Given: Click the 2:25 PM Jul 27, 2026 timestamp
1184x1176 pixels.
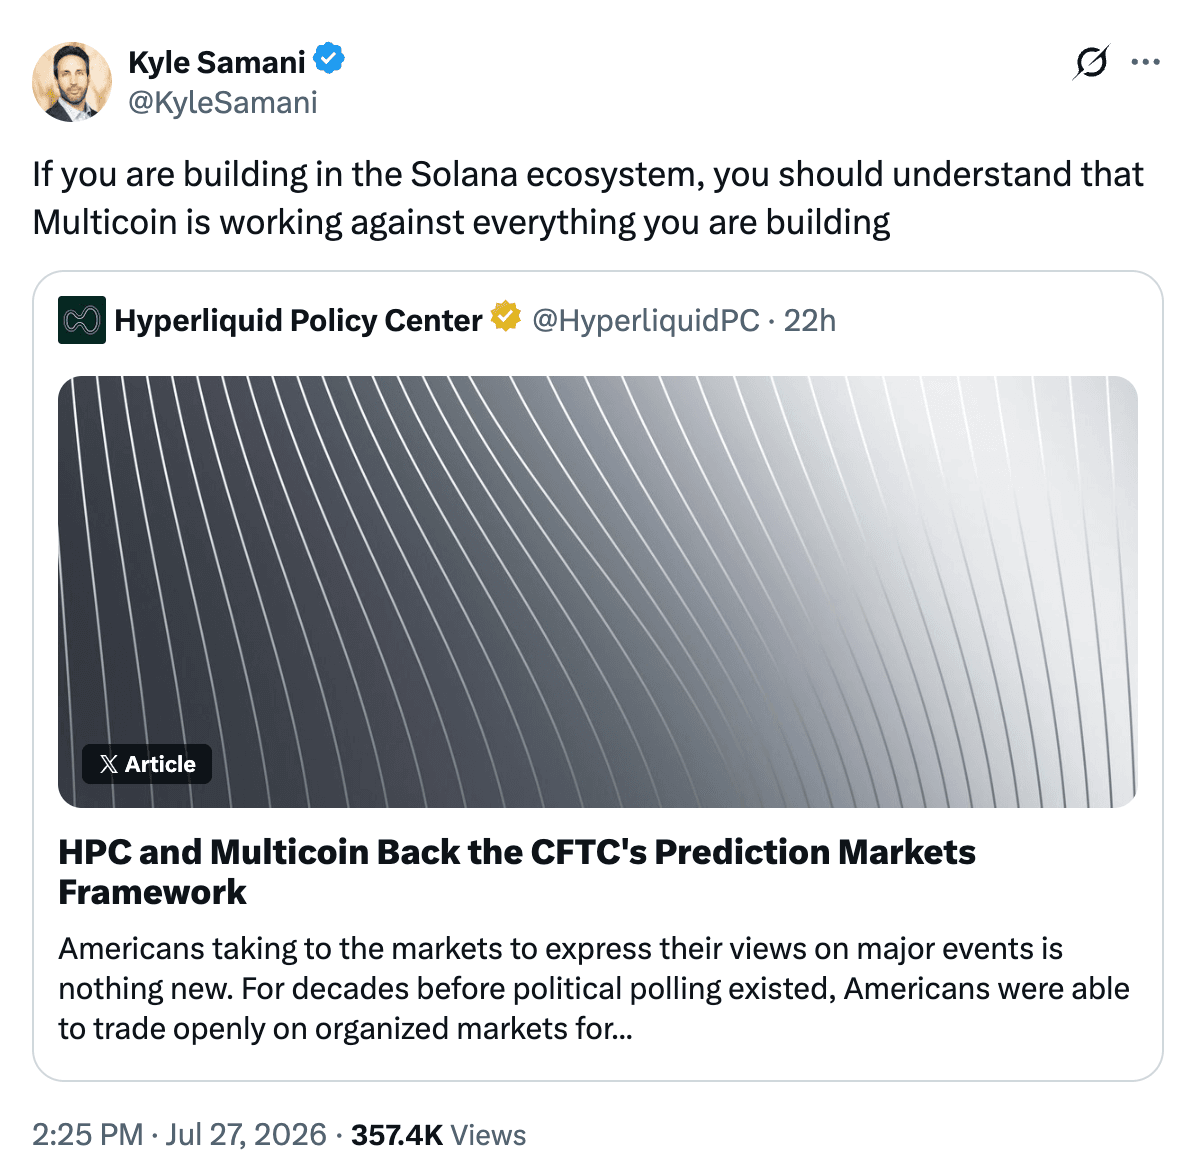Looking at the screenshot, I should click(179, 1134).
